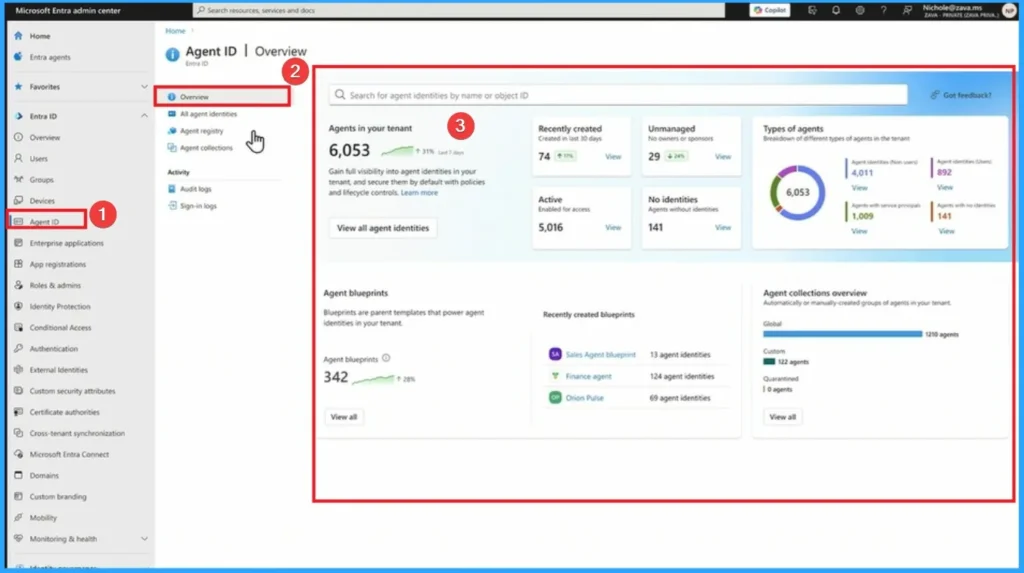The image size is (1024, 573).
Task: Click the Agent blueprints info icon
Action: 386,358
